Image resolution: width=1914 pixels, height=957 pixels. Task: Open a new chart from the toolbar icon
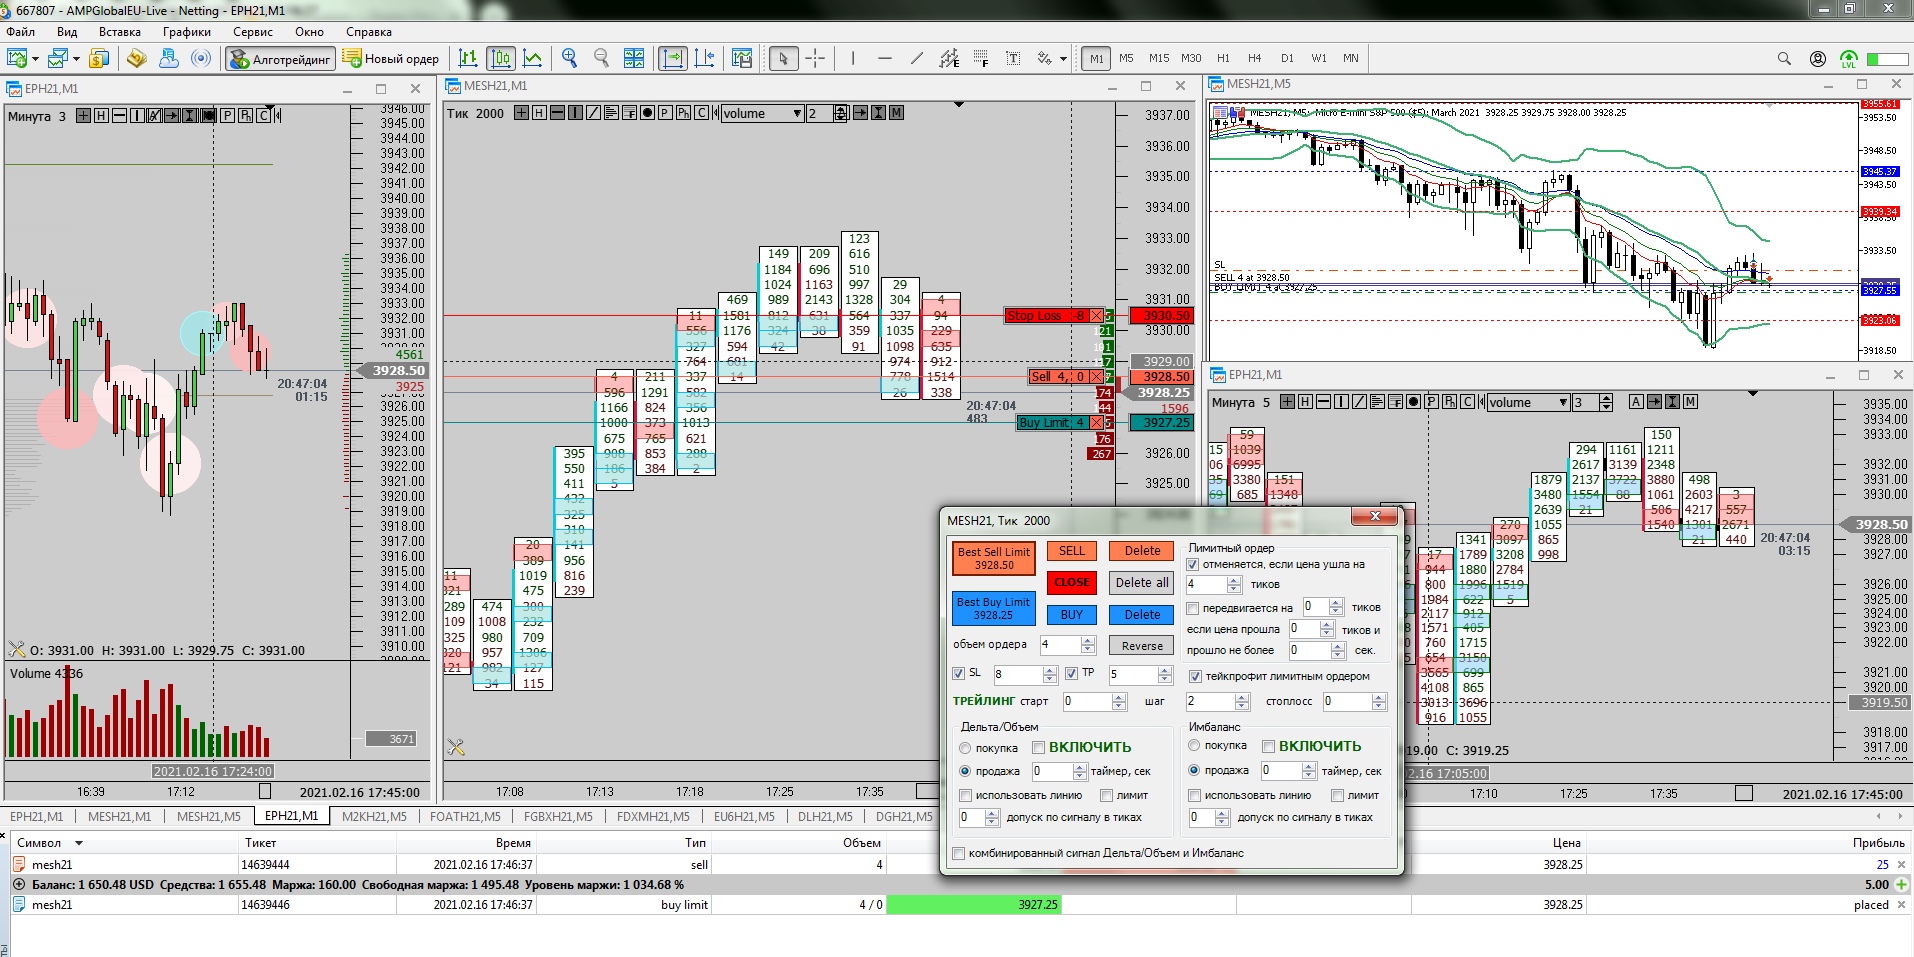coord(18,59)
